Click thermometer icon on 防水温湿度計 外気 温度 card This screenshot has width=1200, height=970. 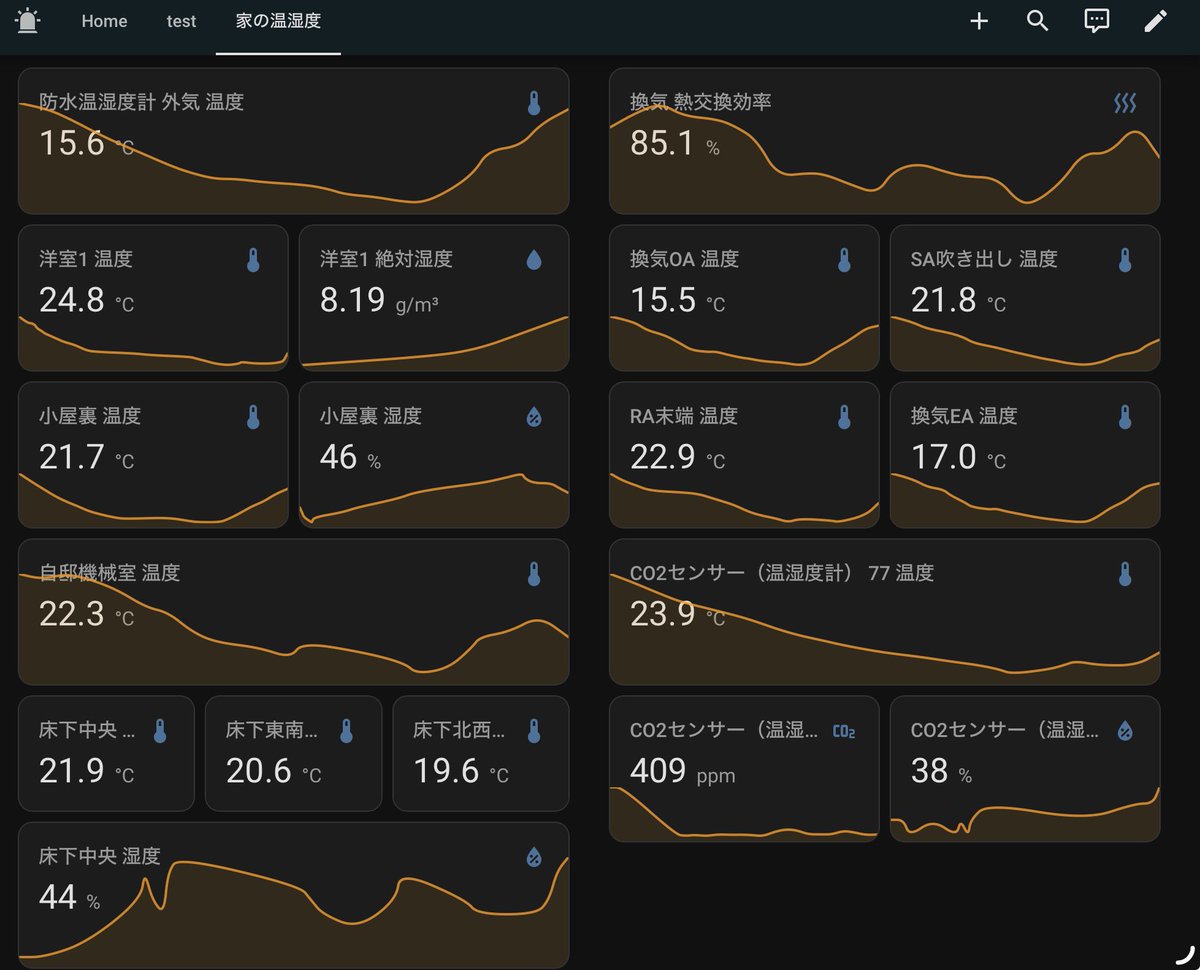point(534,103)
